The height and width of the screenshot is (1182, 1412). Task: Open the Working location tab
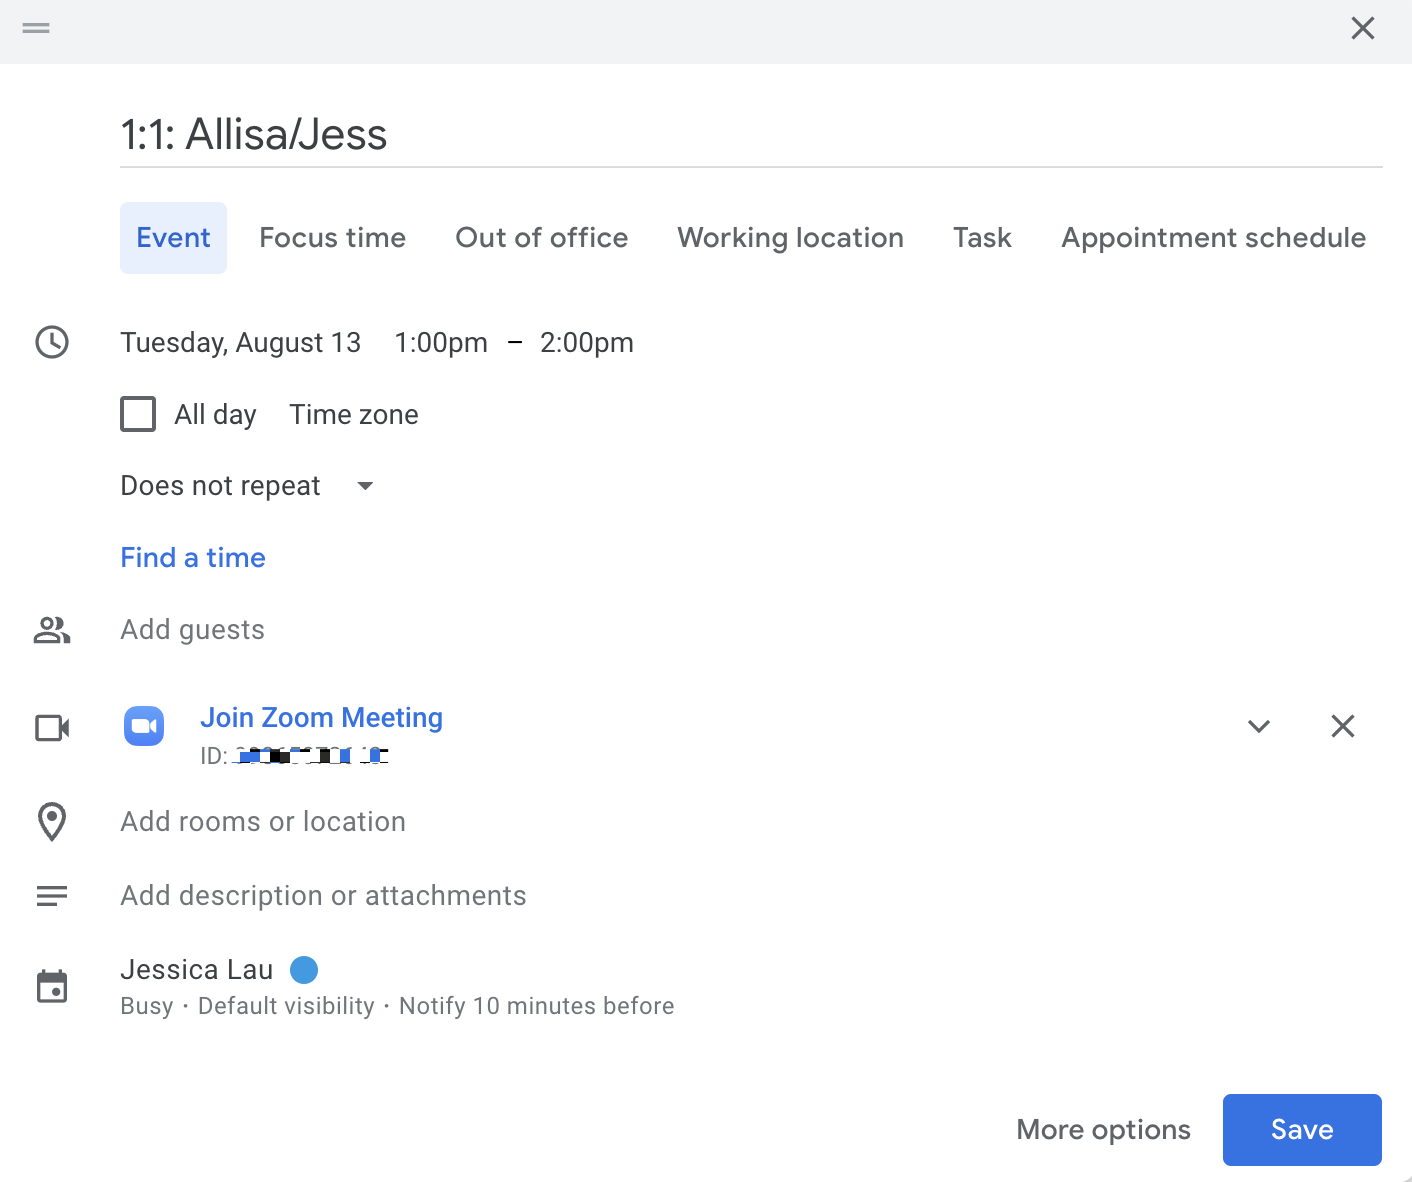click(x=790, y=238)
